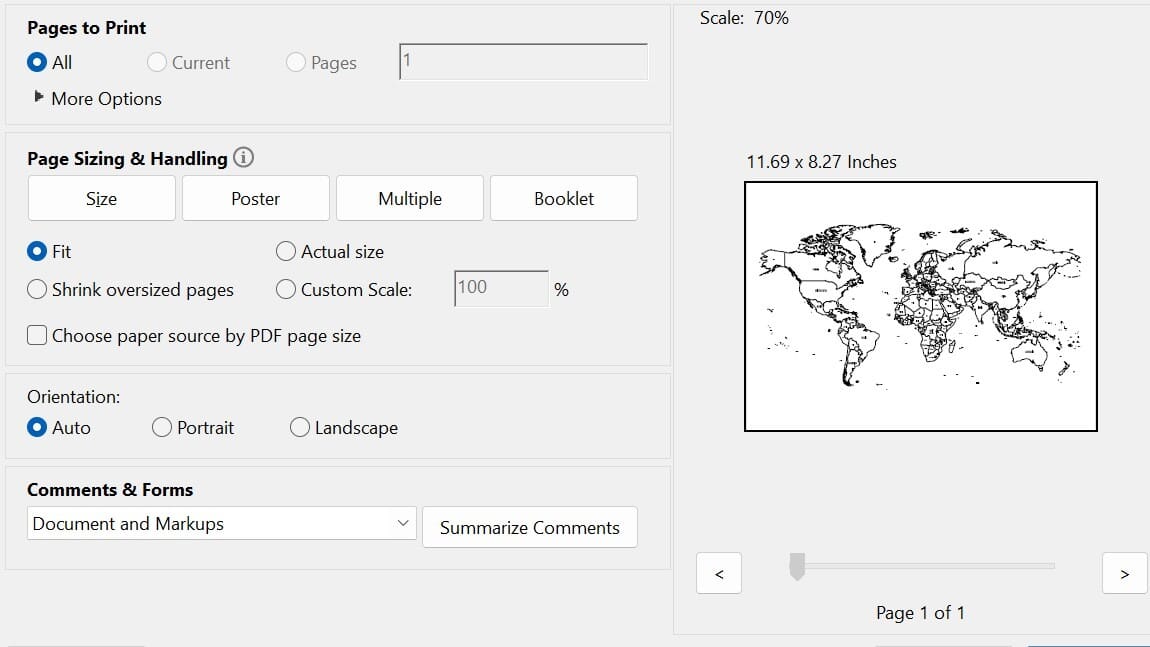This screenshot has height=647, width=1150.
Task: Select the Pages radio option
Action: click(295, 62)
